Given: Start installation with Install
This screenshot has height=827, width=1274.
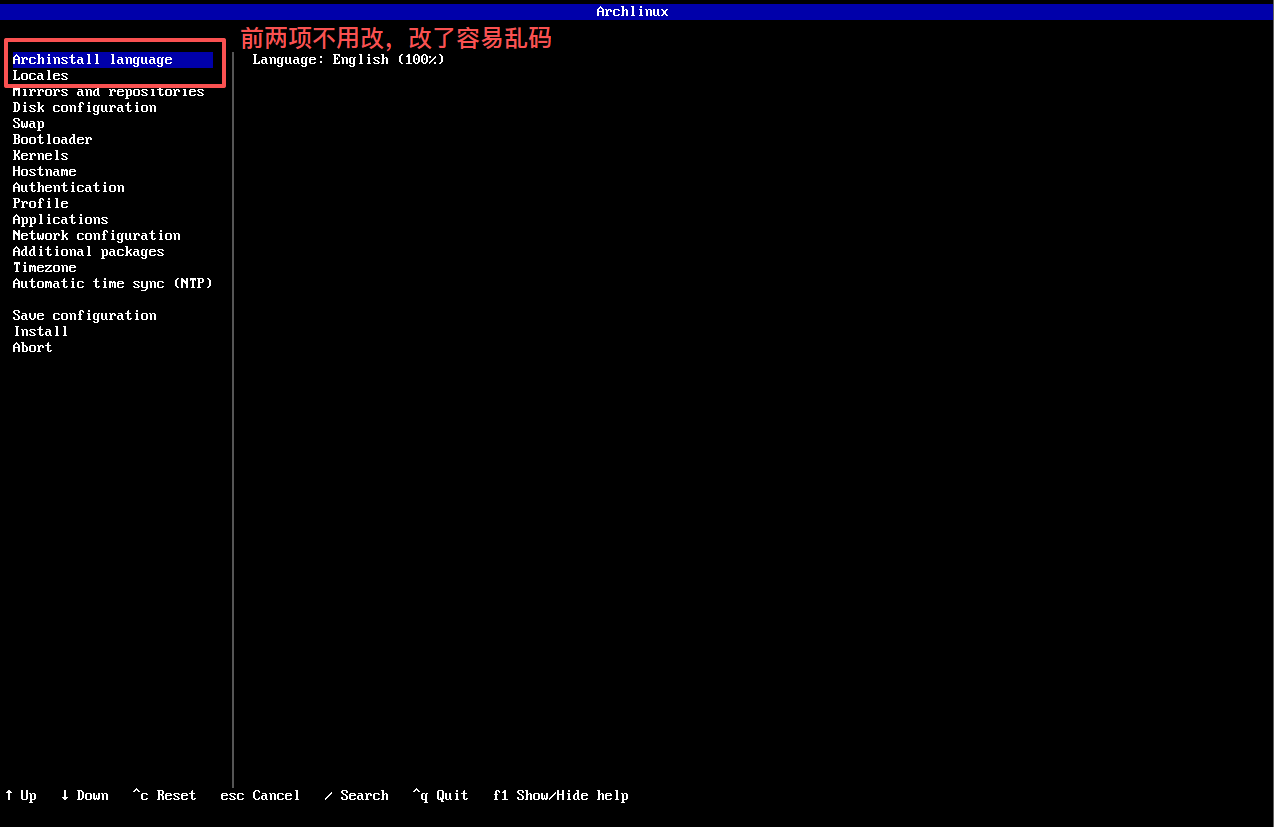Looking at the screenshot, I should (41, 332).
